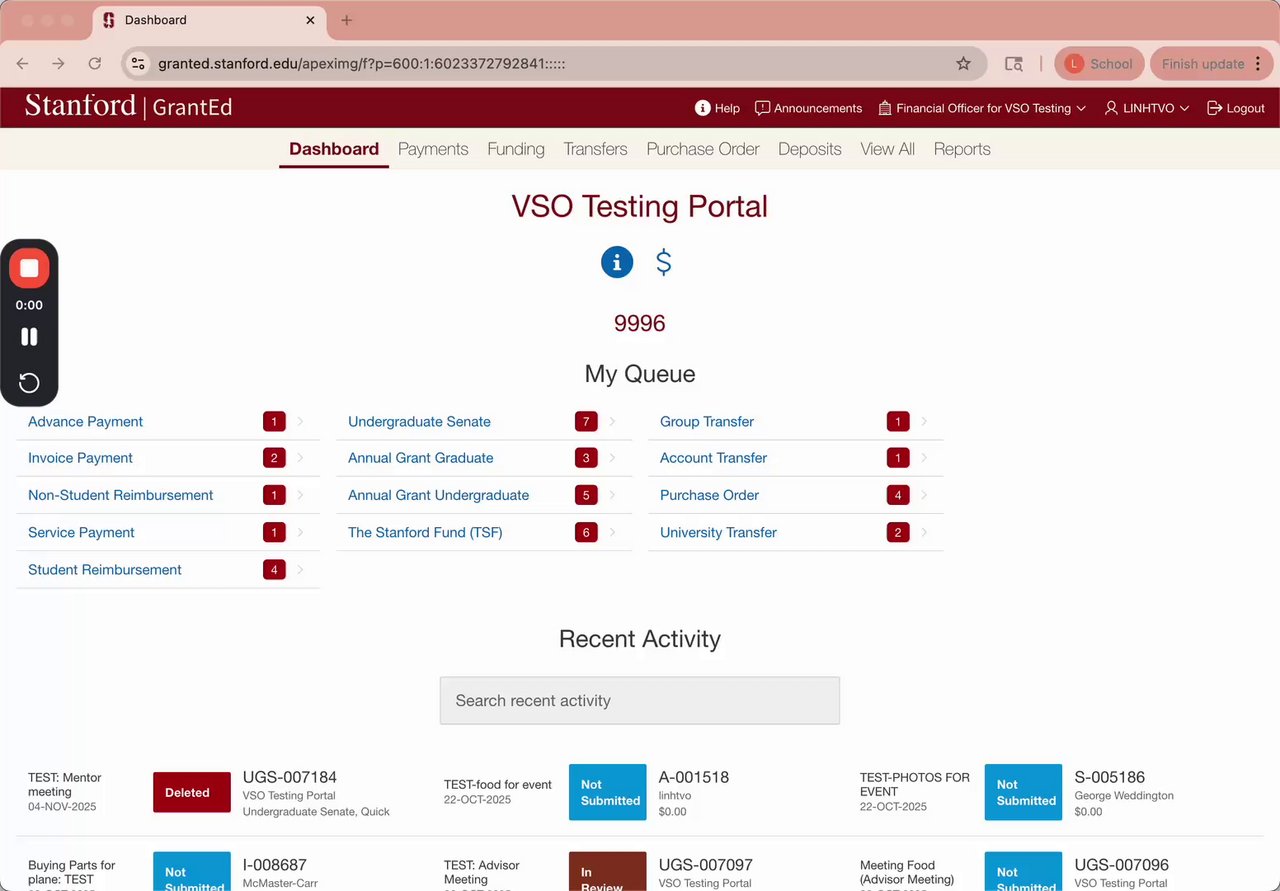The height and width of the screenshot is (891, 1280).
Task: Click the 6 badge for The Stanford Fund
Action: (x=586, y=532)
